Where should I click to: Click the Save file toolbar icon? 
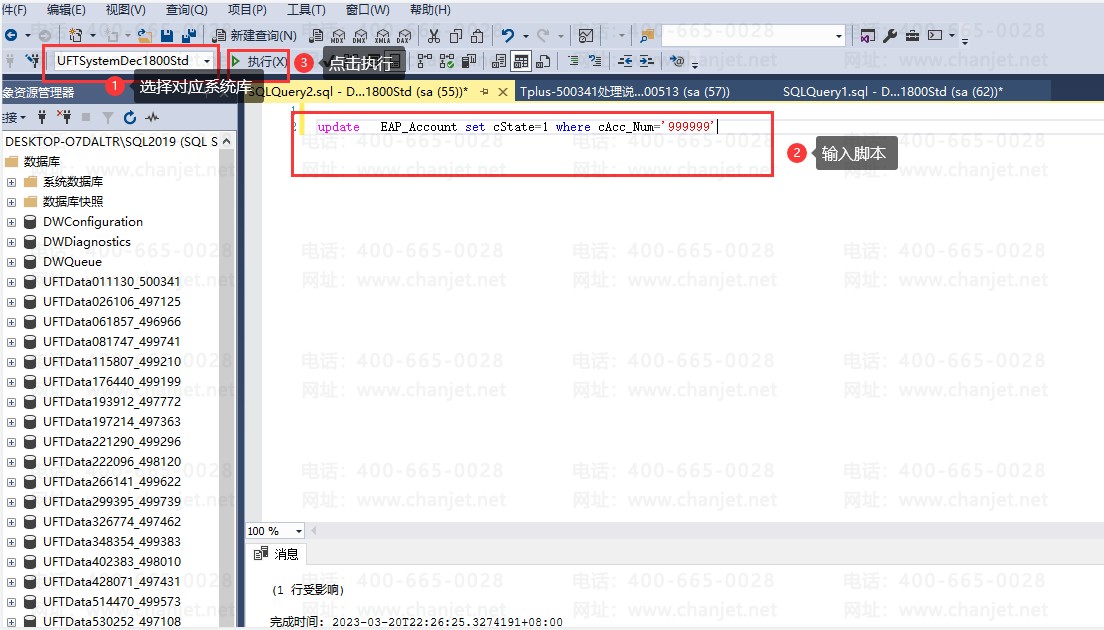pyautogui.click(x=167, y=35)
